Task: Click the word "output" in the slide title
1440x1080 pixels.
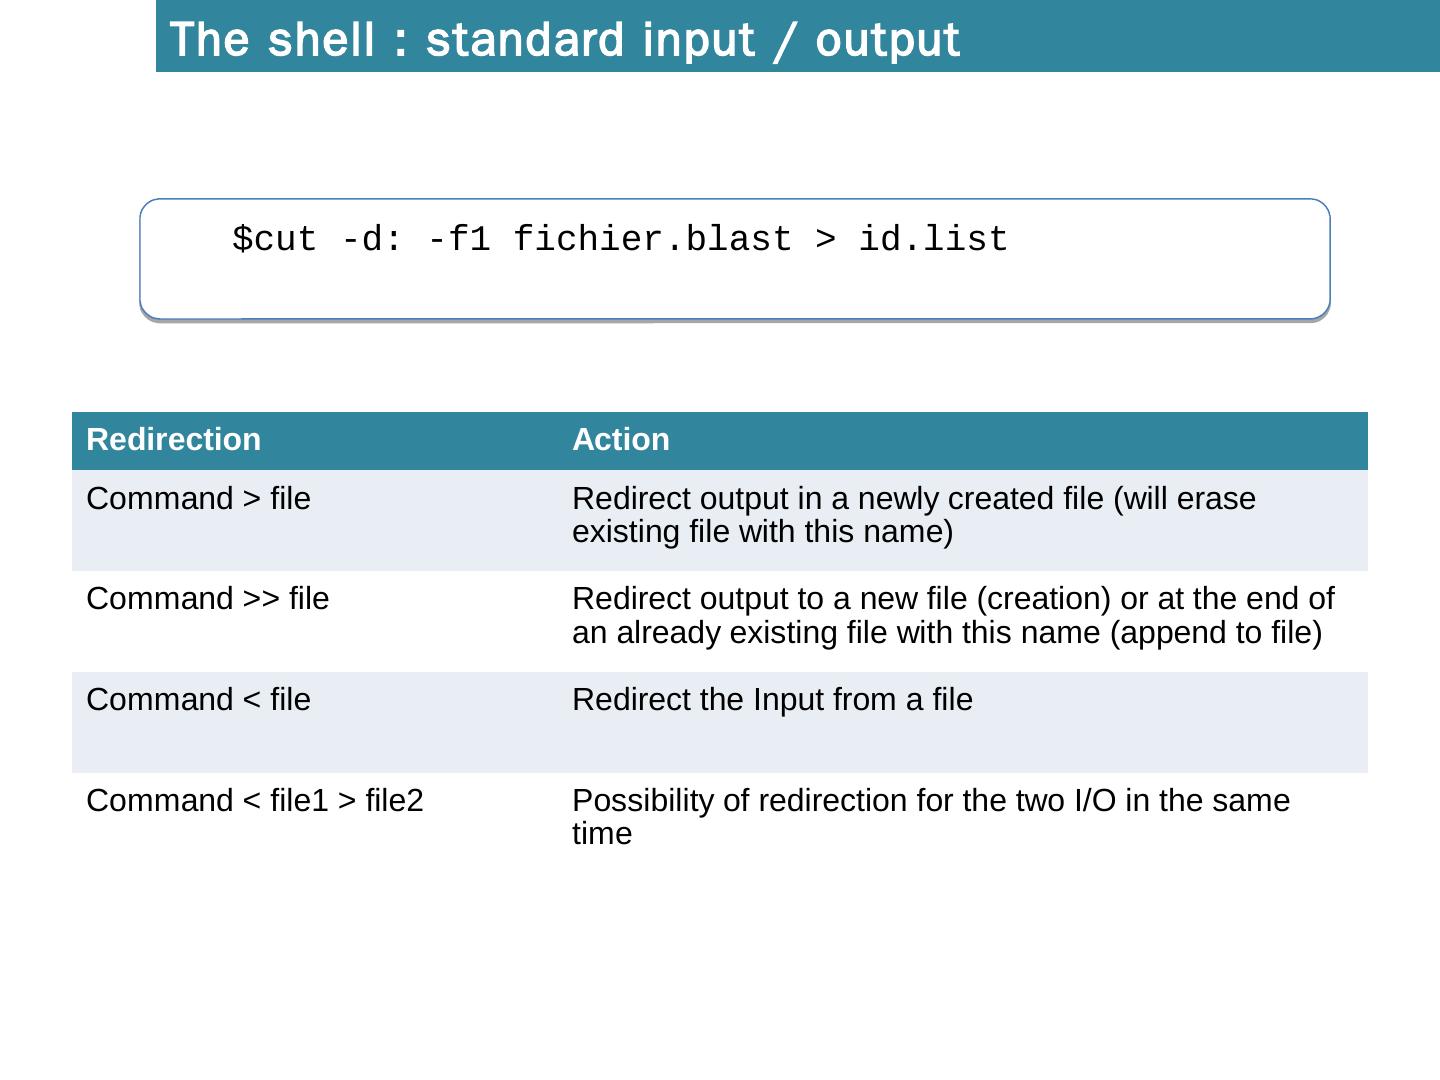Action: 887,40
